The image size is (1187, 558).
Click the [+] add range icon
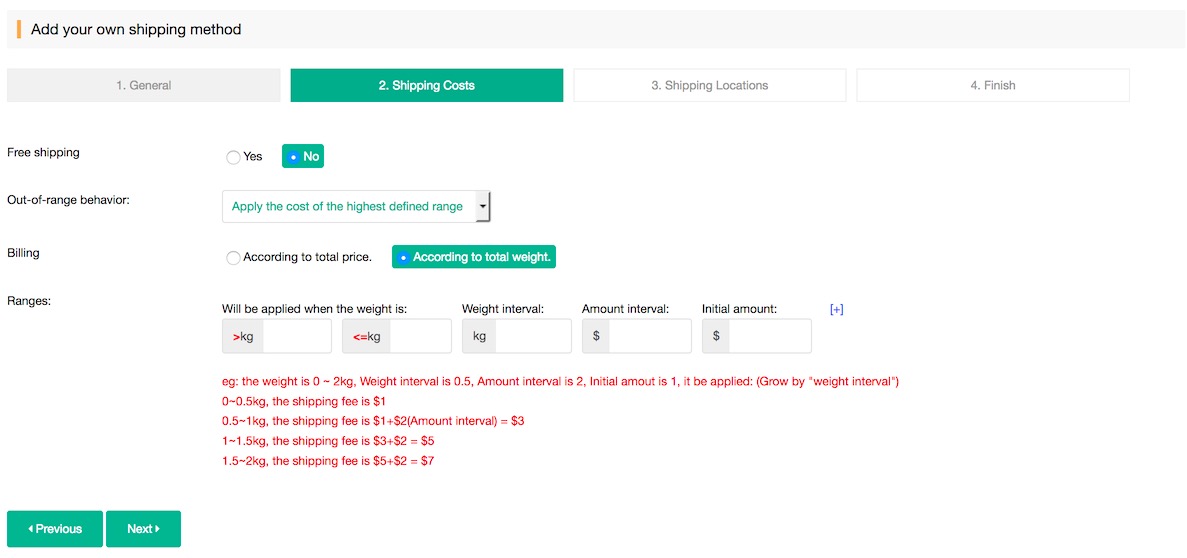pos(837,310)
